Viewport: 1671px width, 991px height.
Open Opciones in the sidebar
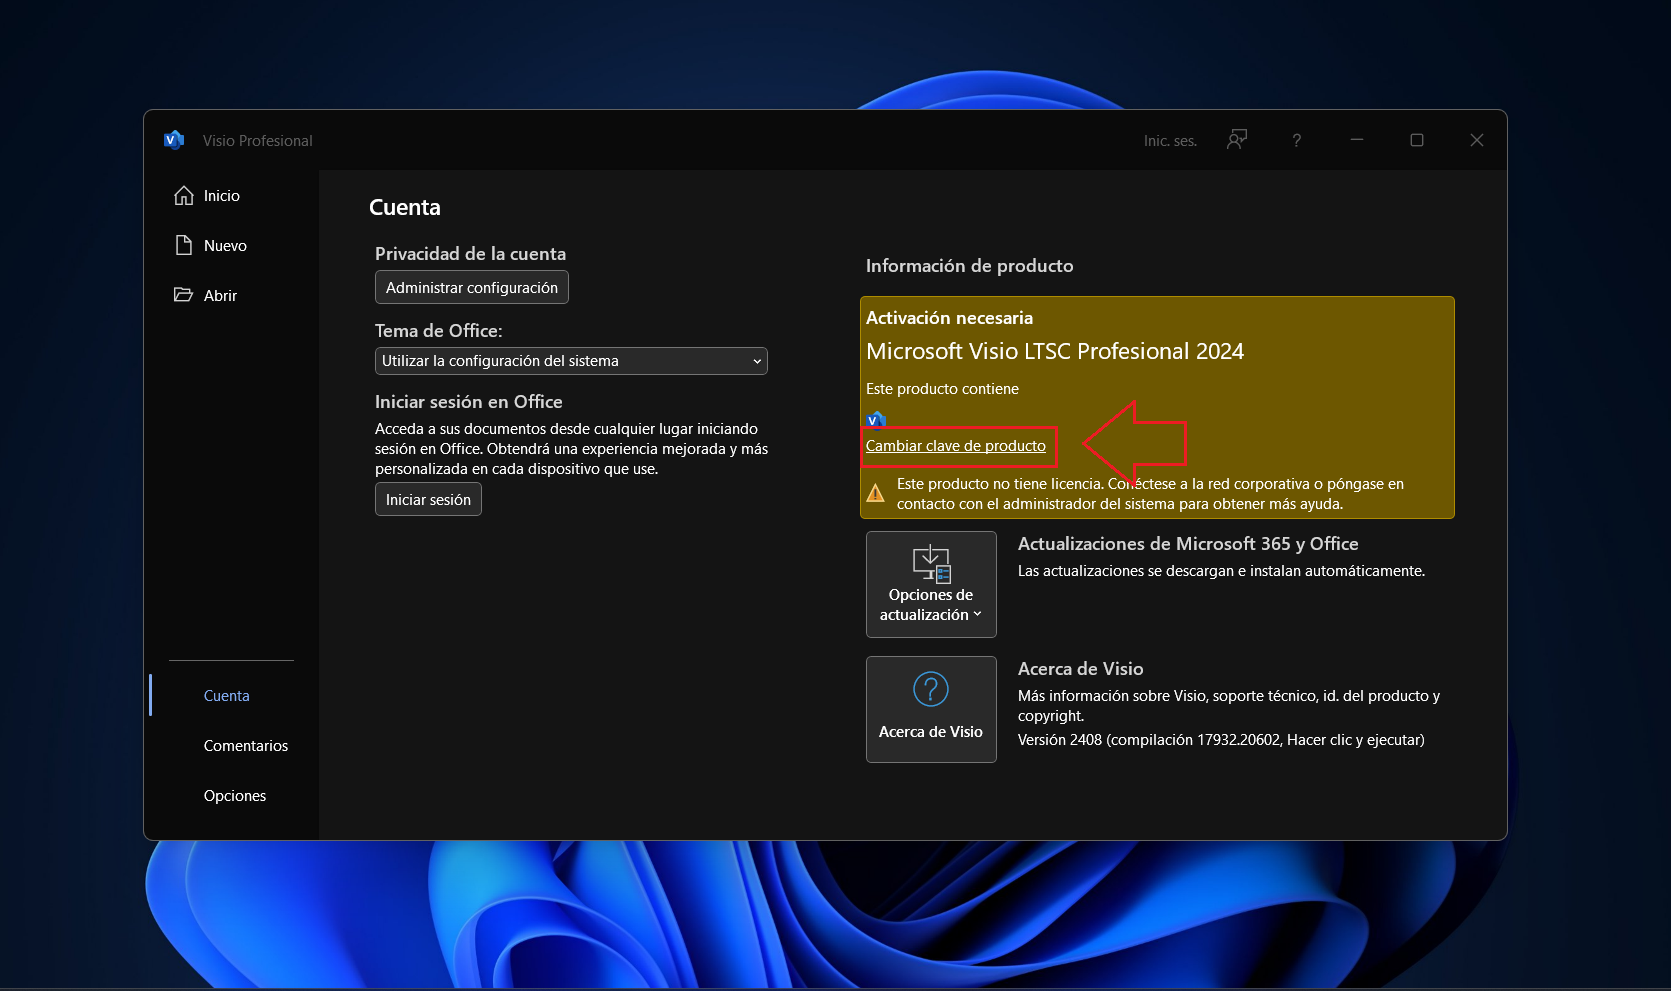coord(235,796)
